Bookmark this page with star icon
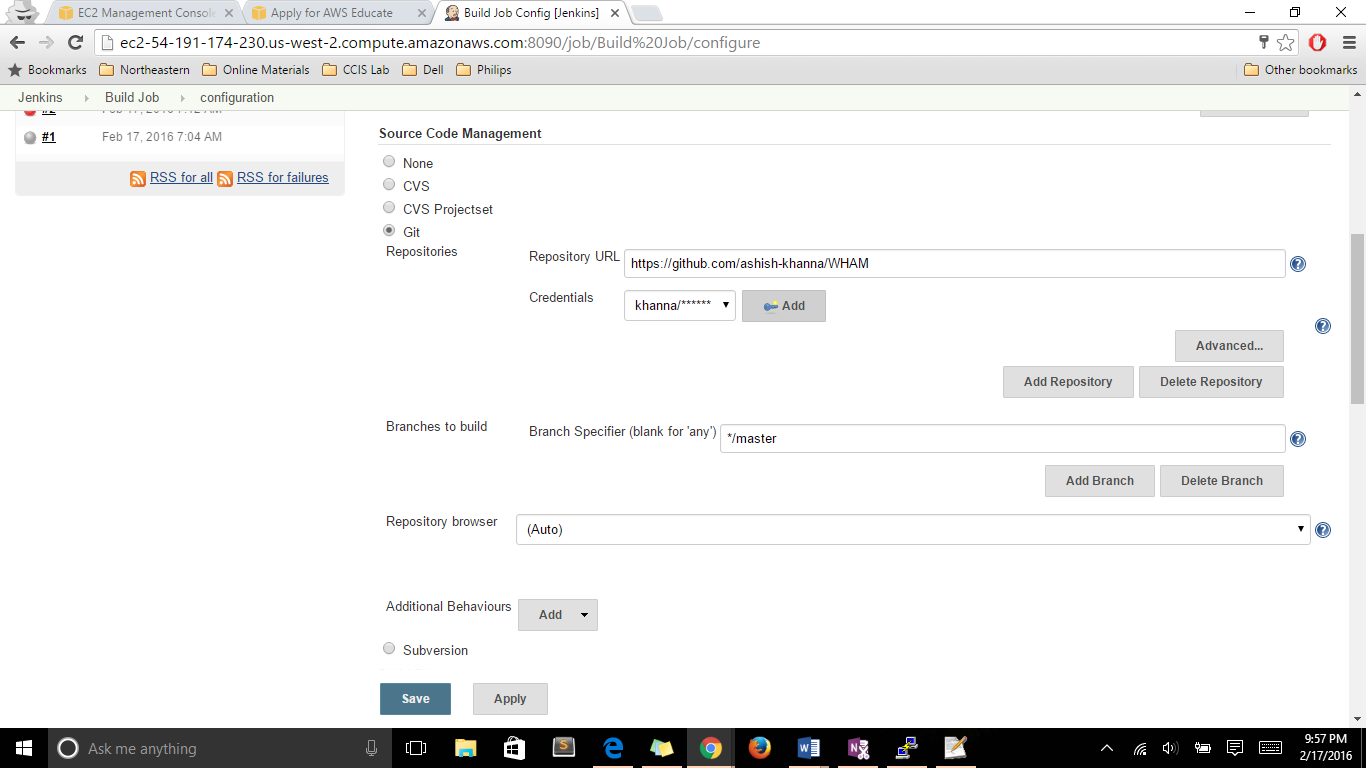The height and width of the screenshot is (768, 1366). (1286, 42)
